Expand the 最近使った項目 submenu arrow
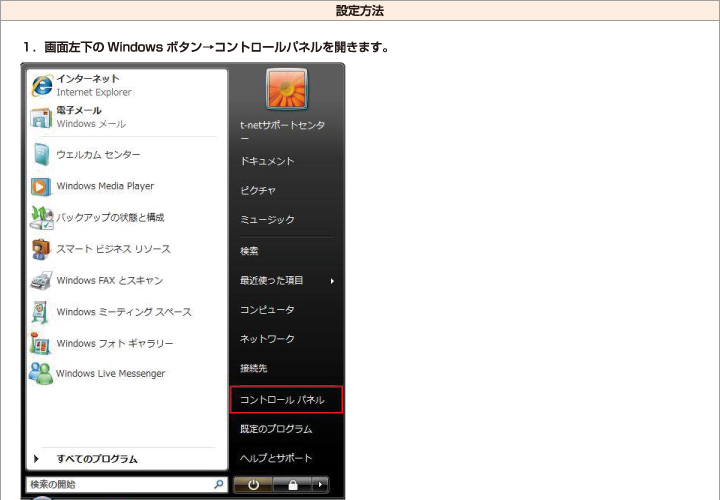720x500 pixels. (332, 281)
